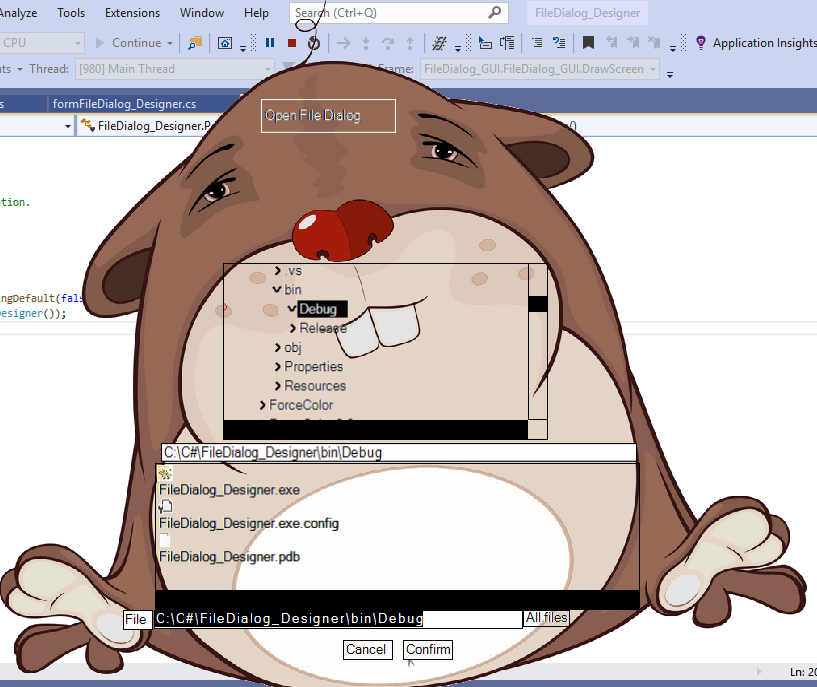
Task: Click the Decrease indent icon
Action: point(537,43)
